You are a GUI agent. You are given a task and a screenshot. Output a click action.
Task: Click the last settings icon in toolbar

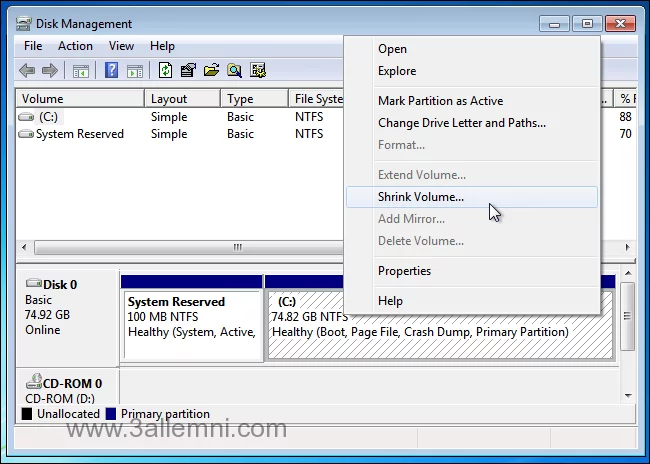click(x=258, y=70)
